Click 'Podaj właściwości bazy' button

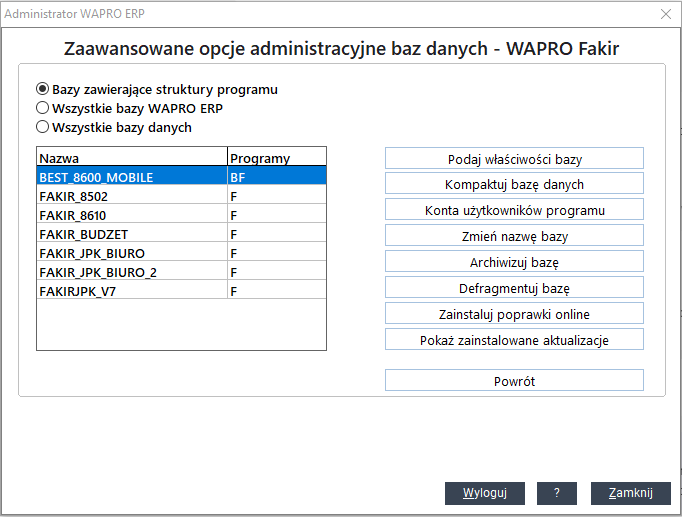514,159
